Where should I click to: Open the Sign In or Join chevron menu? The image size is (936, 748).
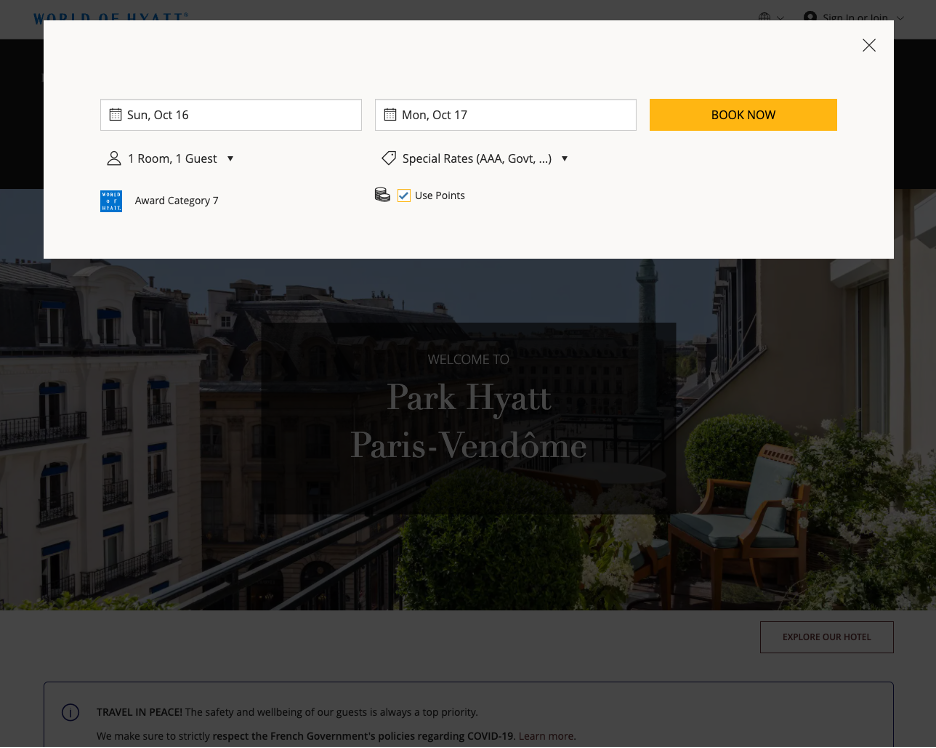pyautogui.click(x=901, y=18)
